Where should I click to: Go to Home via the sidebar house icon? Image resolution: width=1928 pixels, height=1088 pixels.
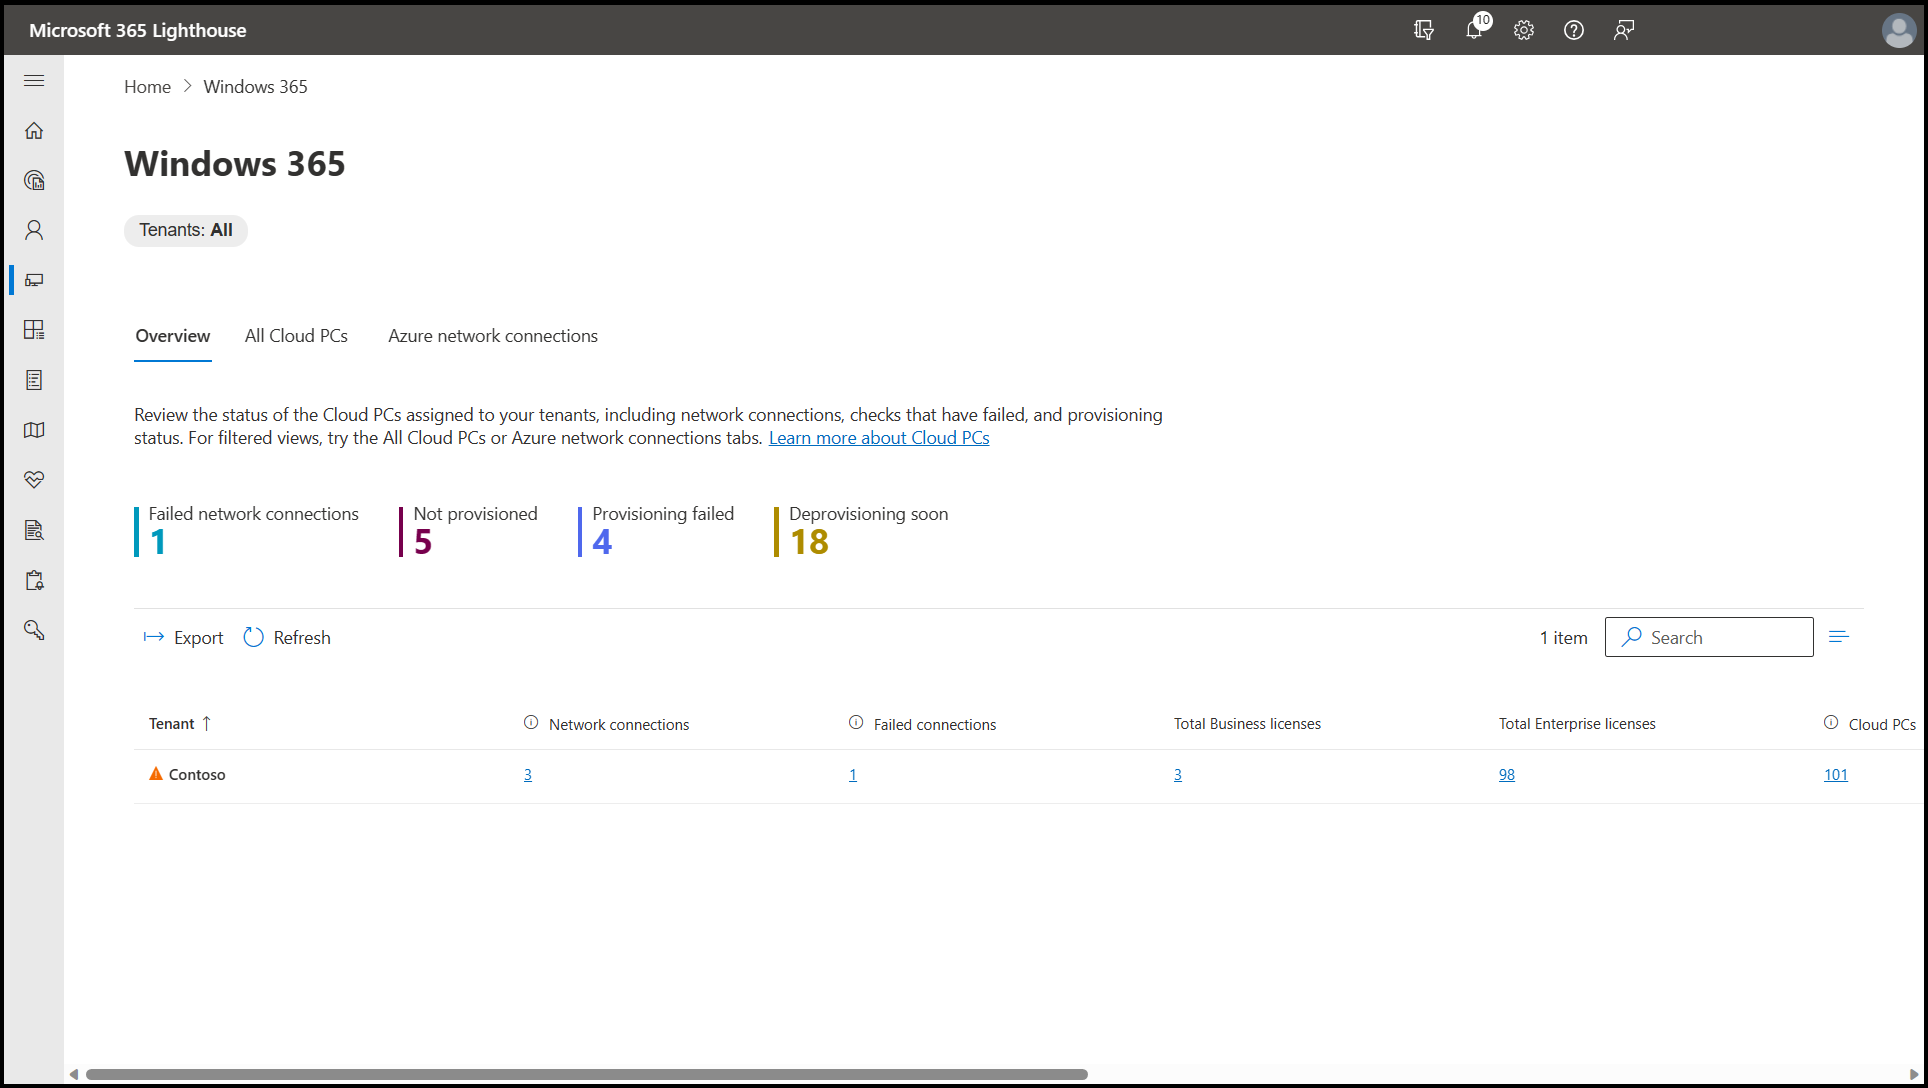34,131
